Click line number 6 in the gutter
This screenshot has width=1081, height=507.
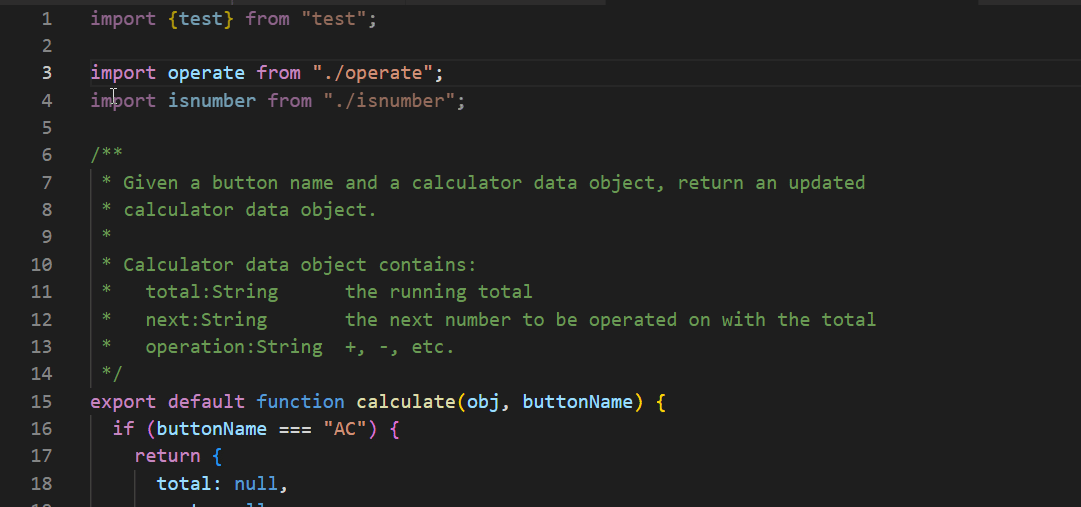[x=46, y=155]
